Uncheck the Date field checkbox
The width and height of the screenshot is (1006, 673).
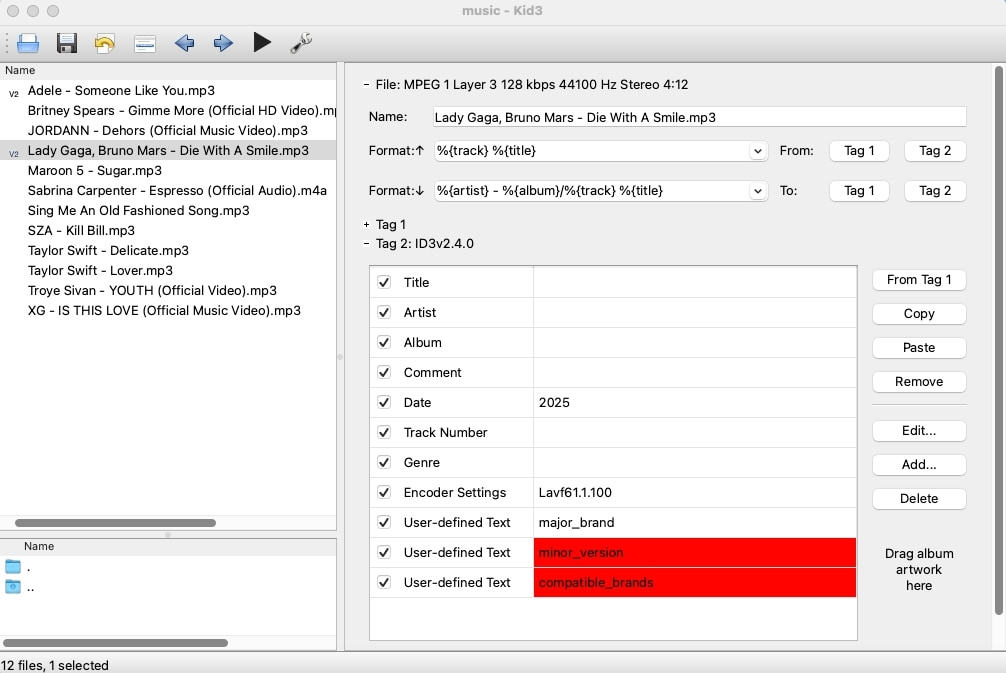pos(384,402)
